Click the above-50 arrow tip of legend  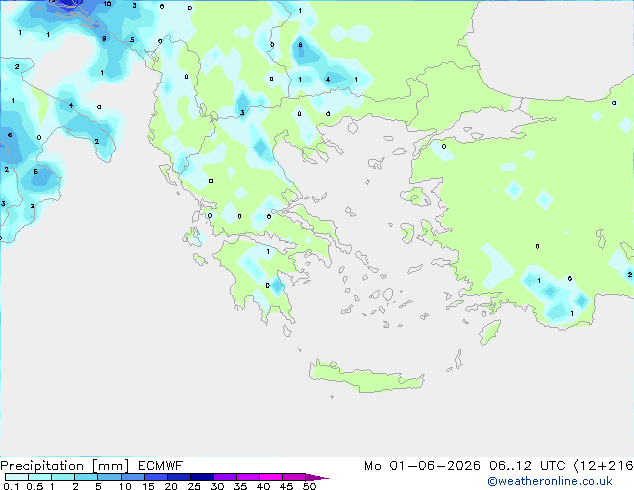pos(317,477)
